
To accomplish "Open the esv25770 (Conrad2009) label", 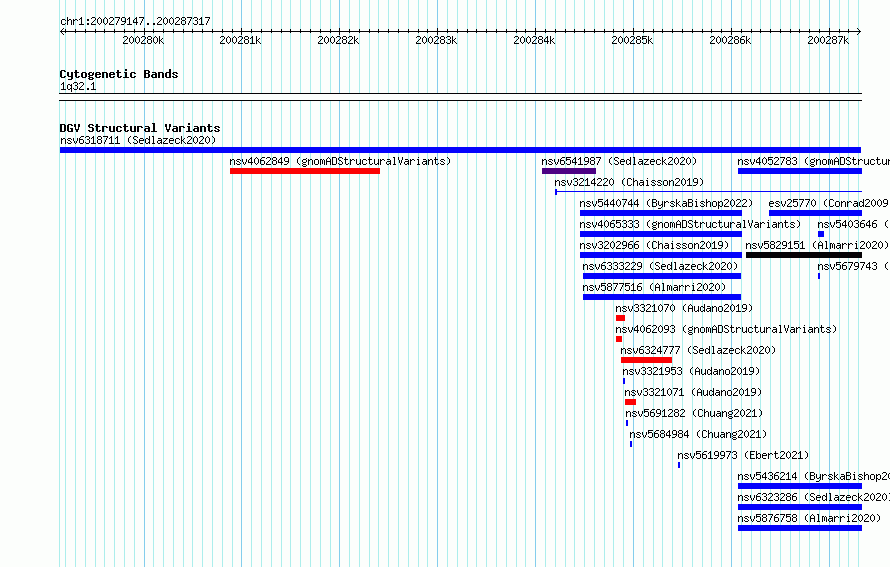I will tap(828, 203).
